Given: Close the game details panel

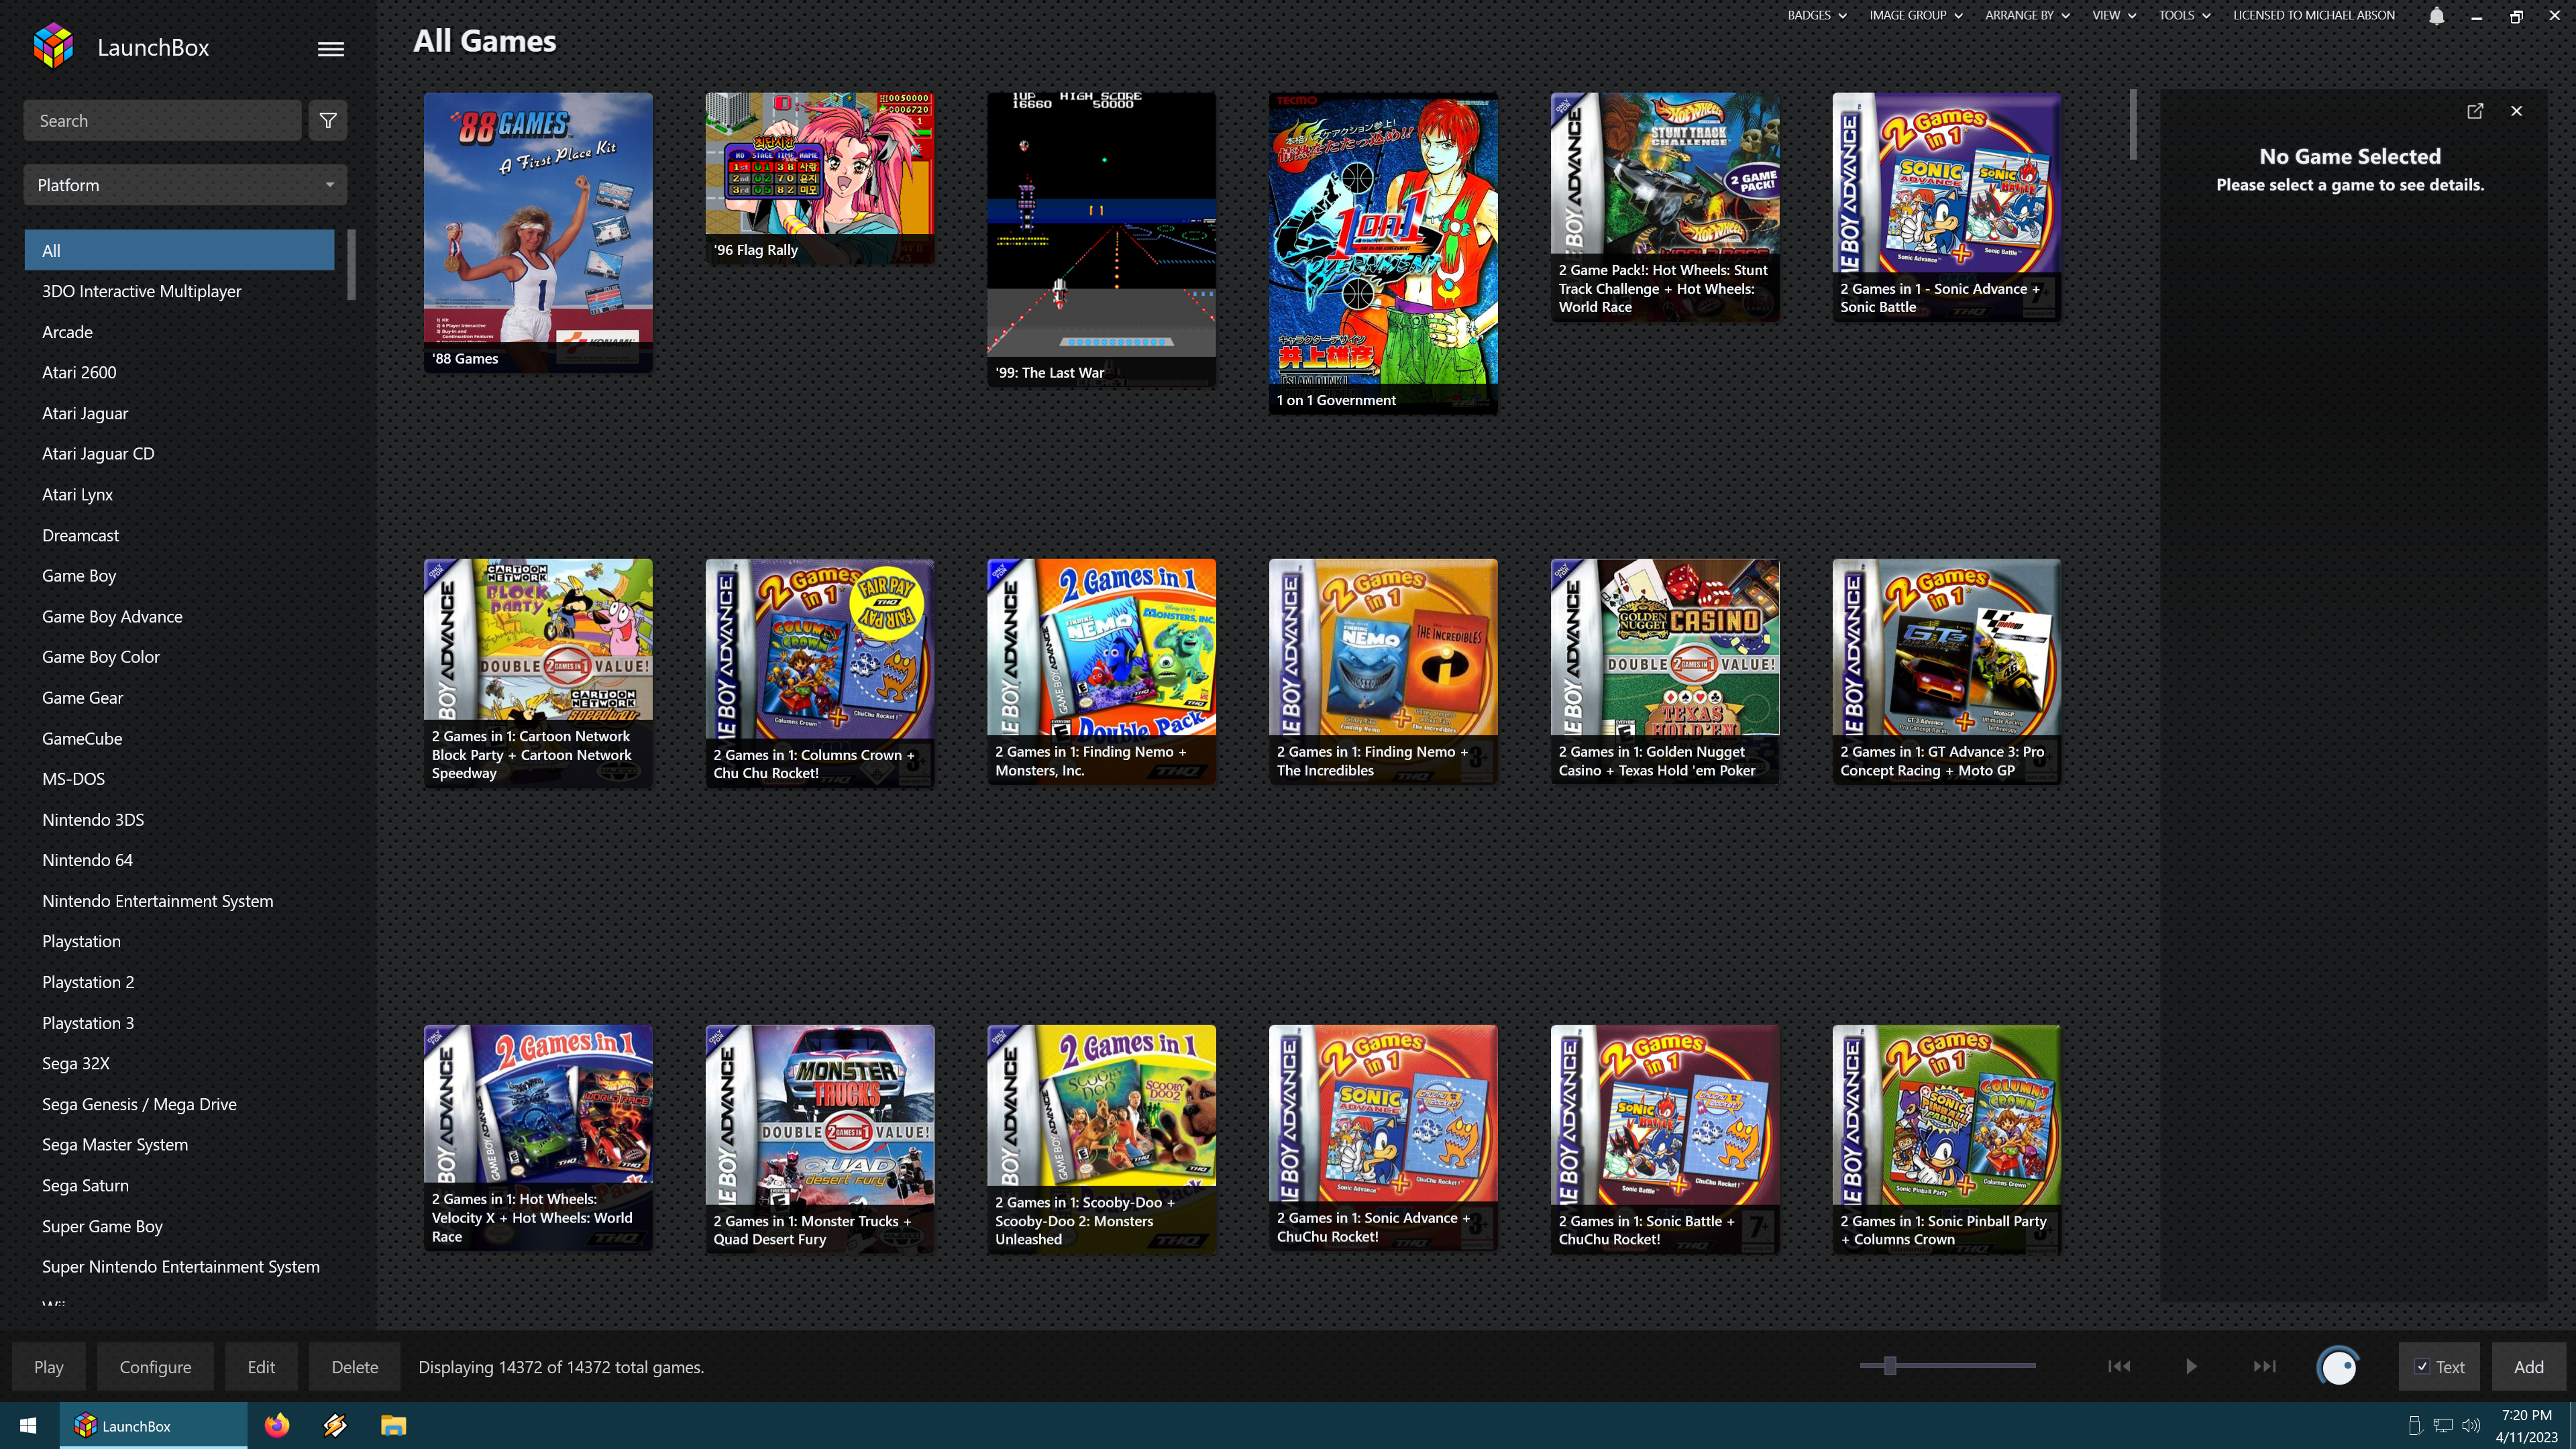Looking at the screenshot, I should [2516, 111].
